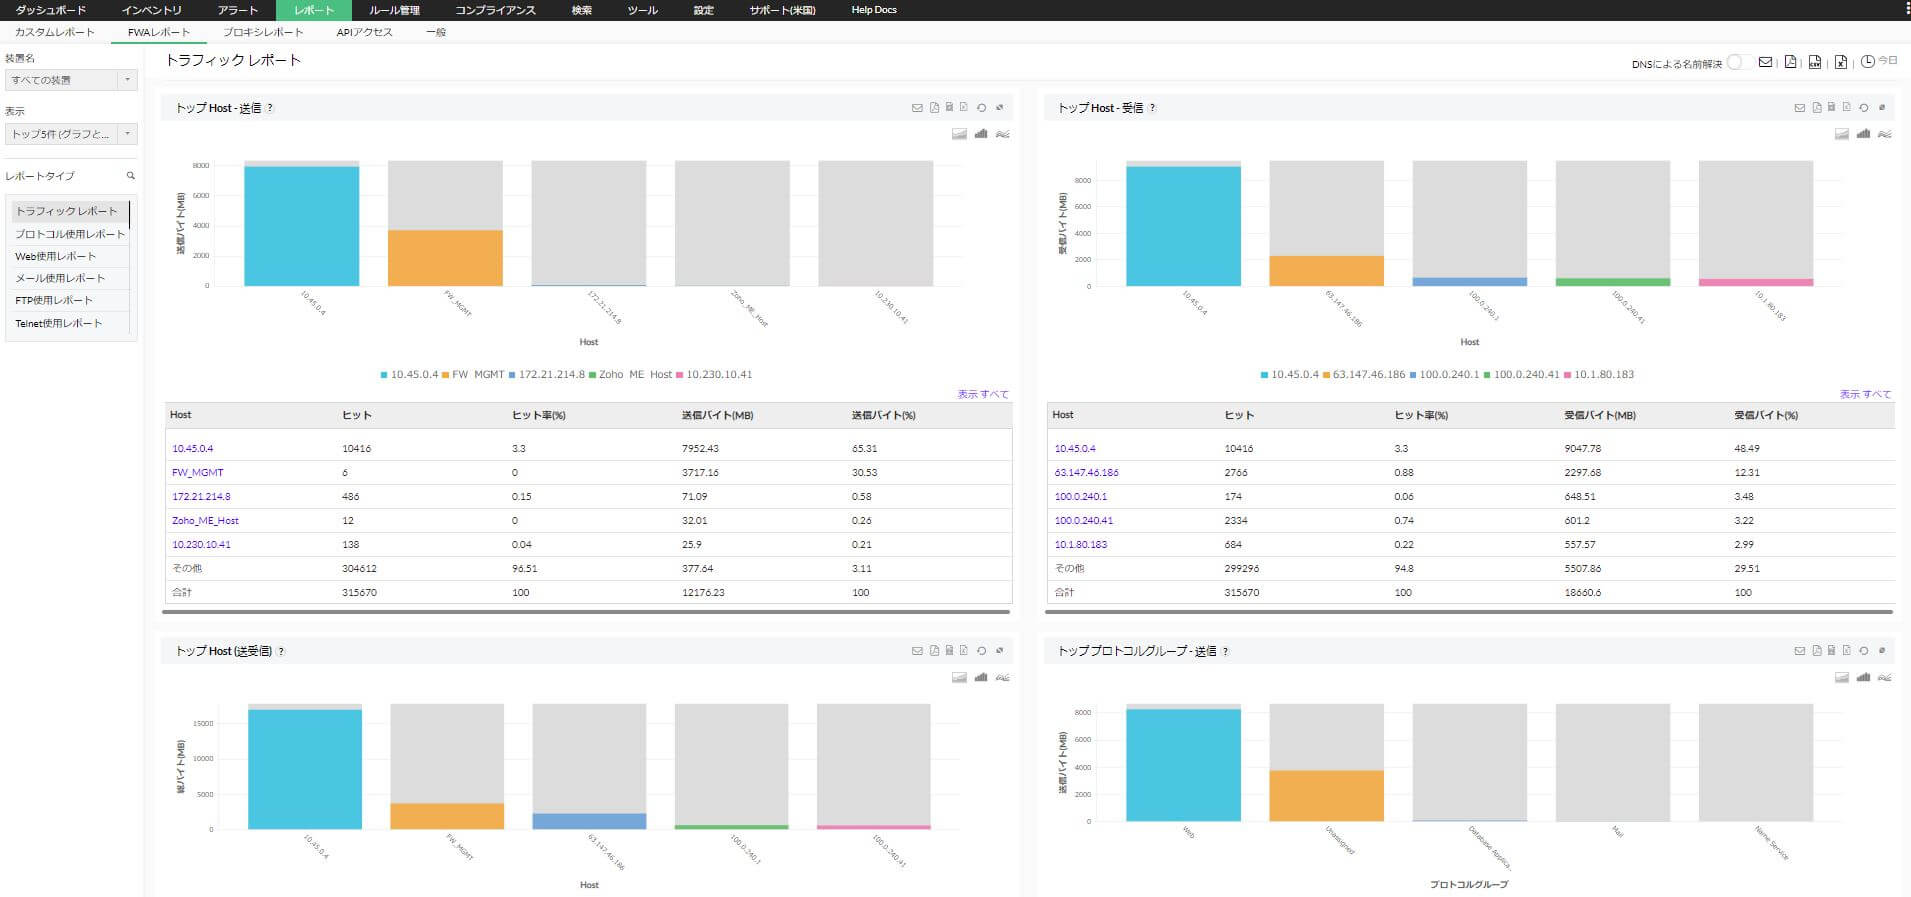Refresh the トップ Host - 送信 widget

982,108
